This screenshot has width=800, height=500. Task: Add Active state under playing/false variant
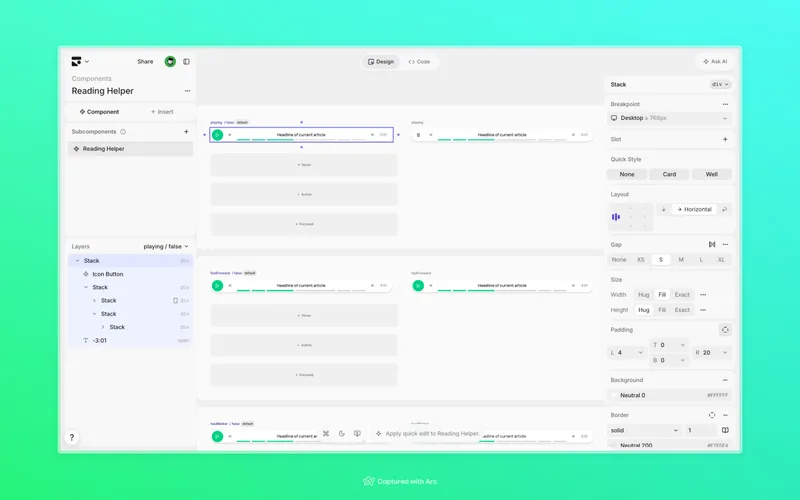click(x=304, y=194)
